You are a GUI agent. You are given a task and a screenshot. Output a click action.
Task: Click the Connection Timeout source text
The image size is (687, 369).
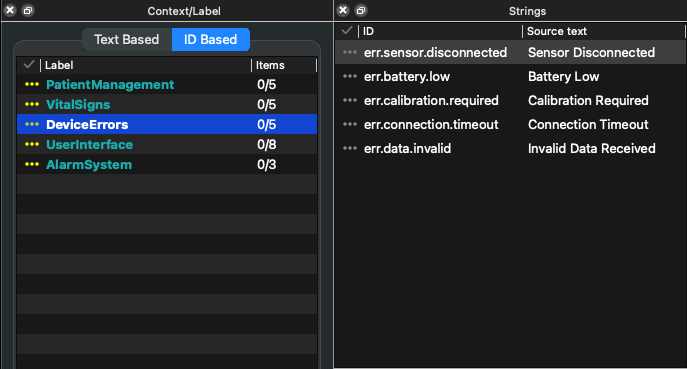pyautogui.click(x=588, y=124)
